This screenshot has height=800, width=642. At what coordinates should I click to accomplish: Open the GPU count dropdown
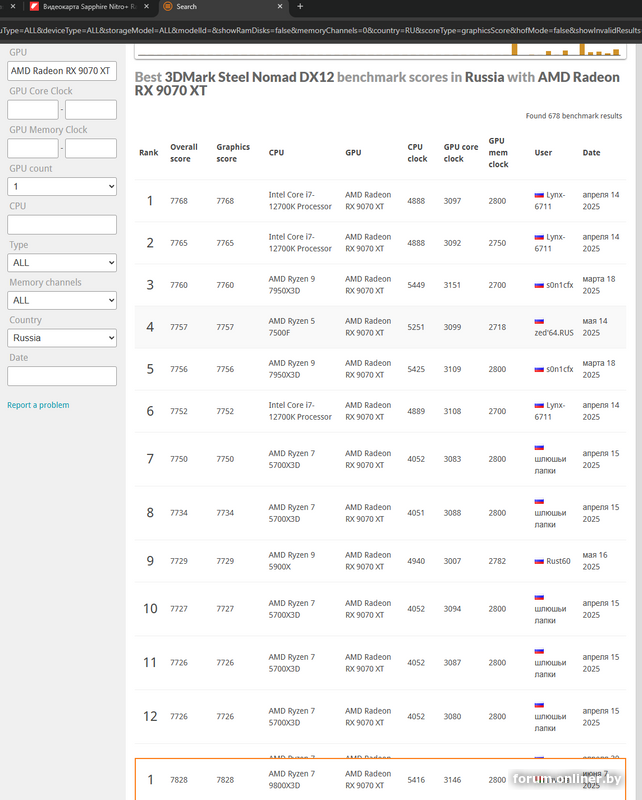(x=62, y=187)
